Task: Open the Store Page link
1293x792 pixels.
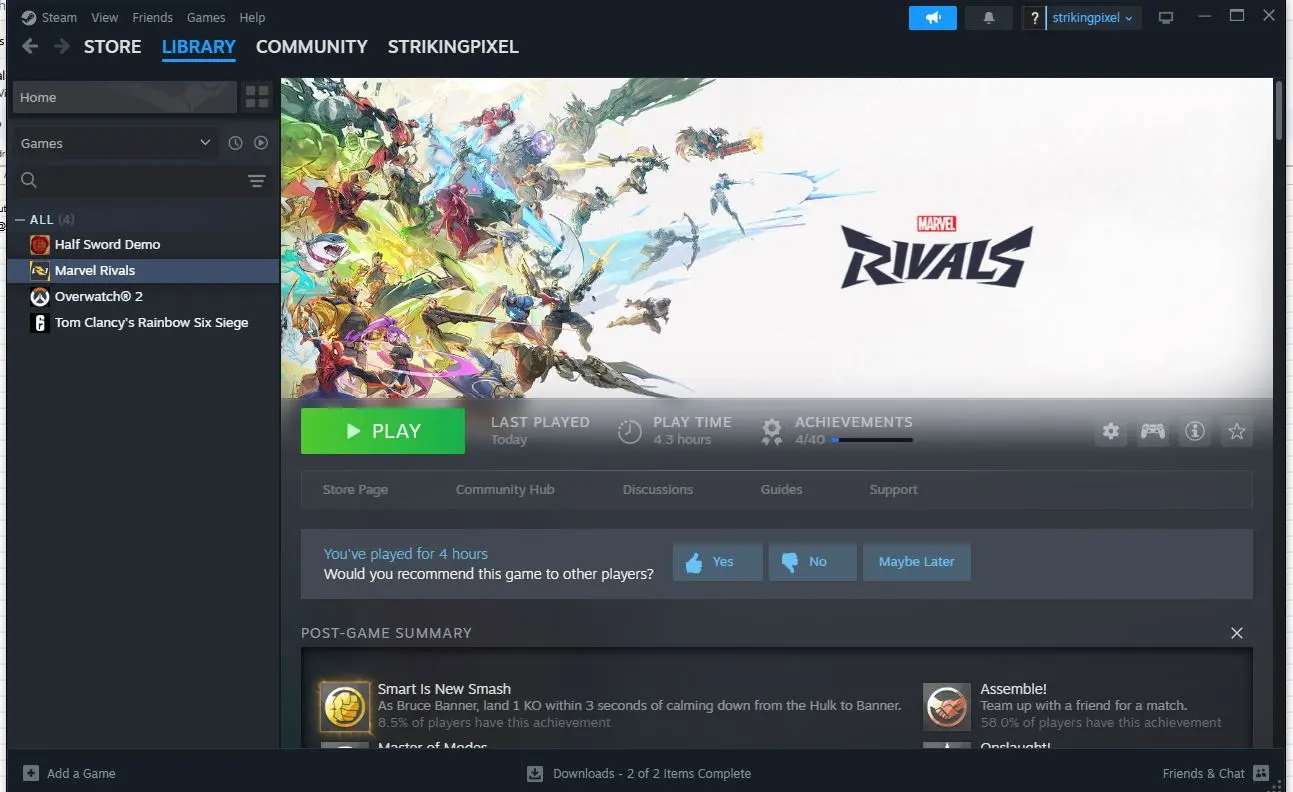Action: tap(355, 490)
